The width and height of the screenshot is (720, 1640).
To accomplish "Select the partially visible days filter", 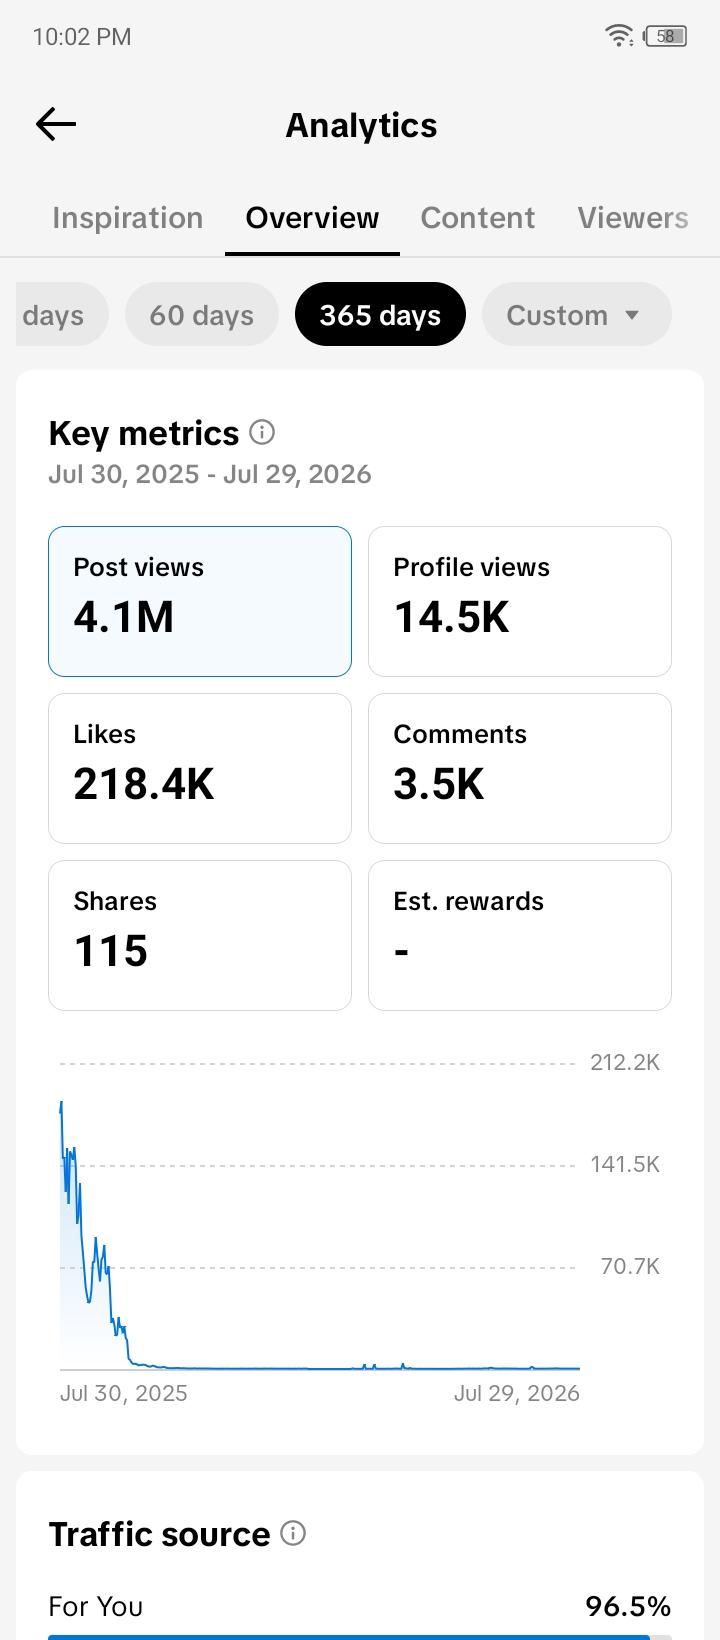I will [x=61, y=314].
